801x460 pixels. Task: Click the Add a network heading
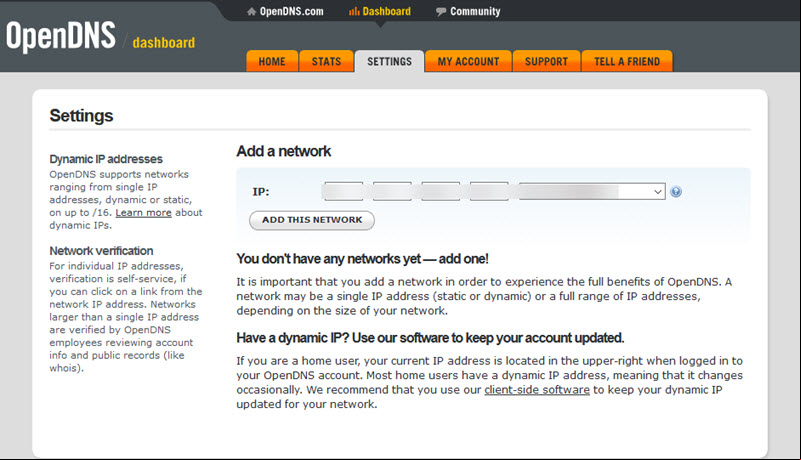click(284, 151)
